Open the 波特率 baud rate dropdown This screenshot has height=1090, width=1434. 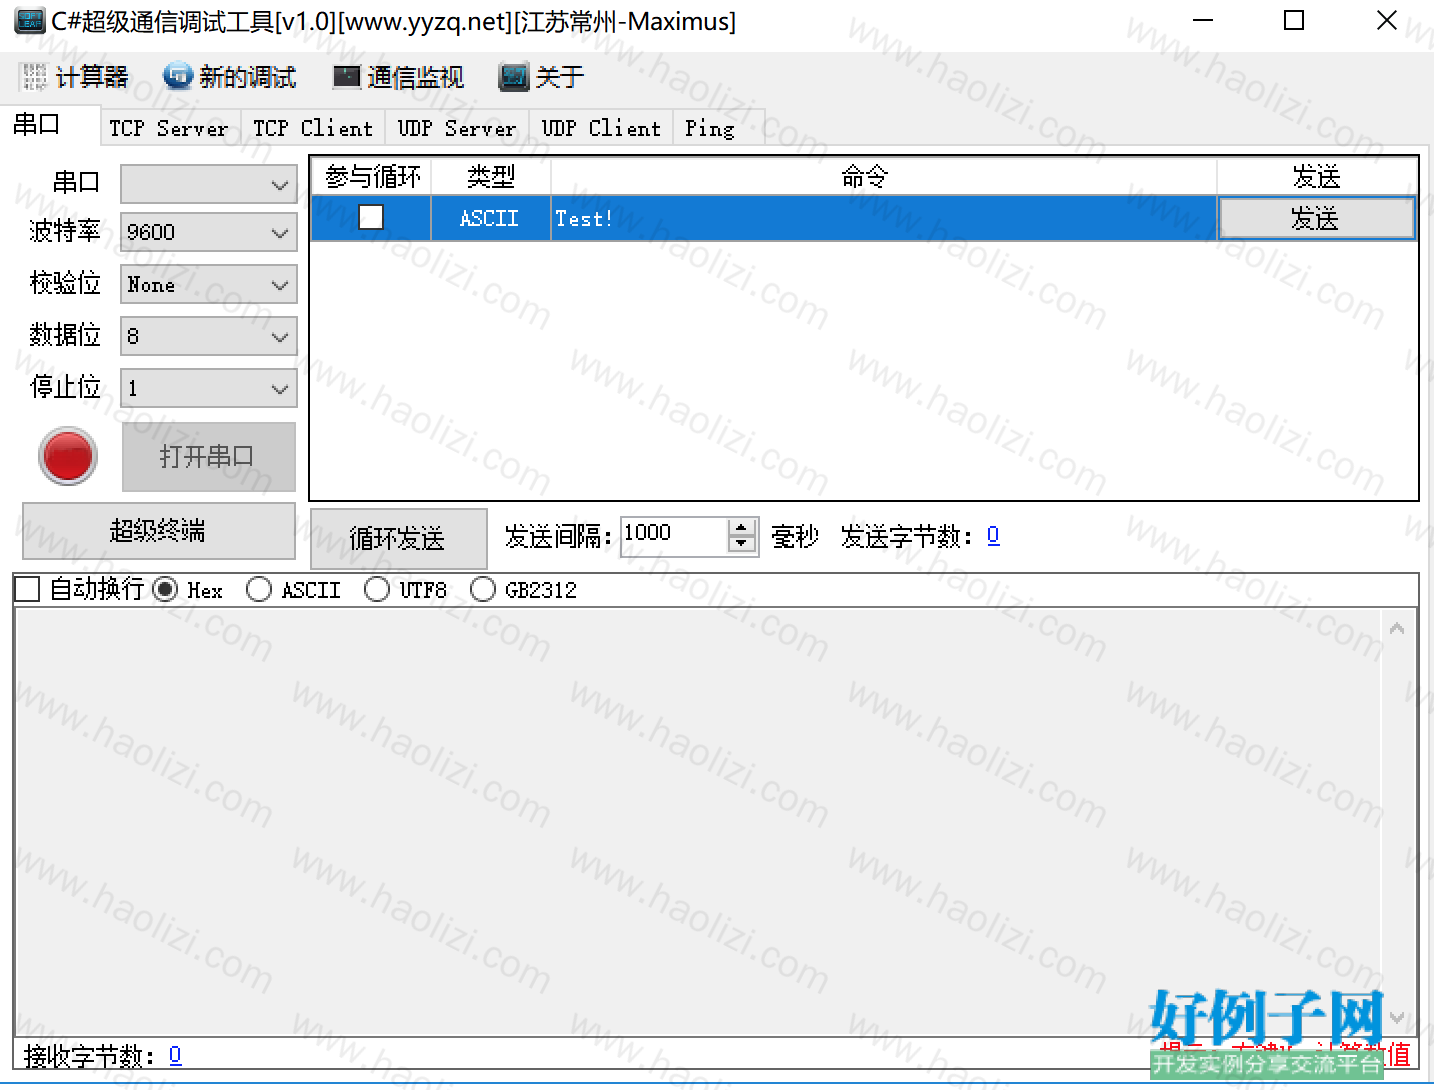pyautogui.click(x=209, y=232)
